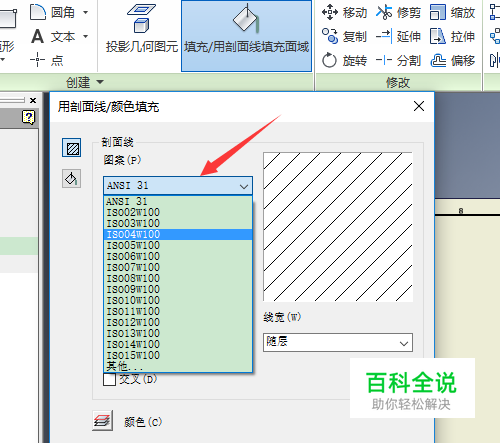Enable the 交叉(D) checkbox
Image resolution: width=500 pixels, height=443 pixels.
(109, 379)
